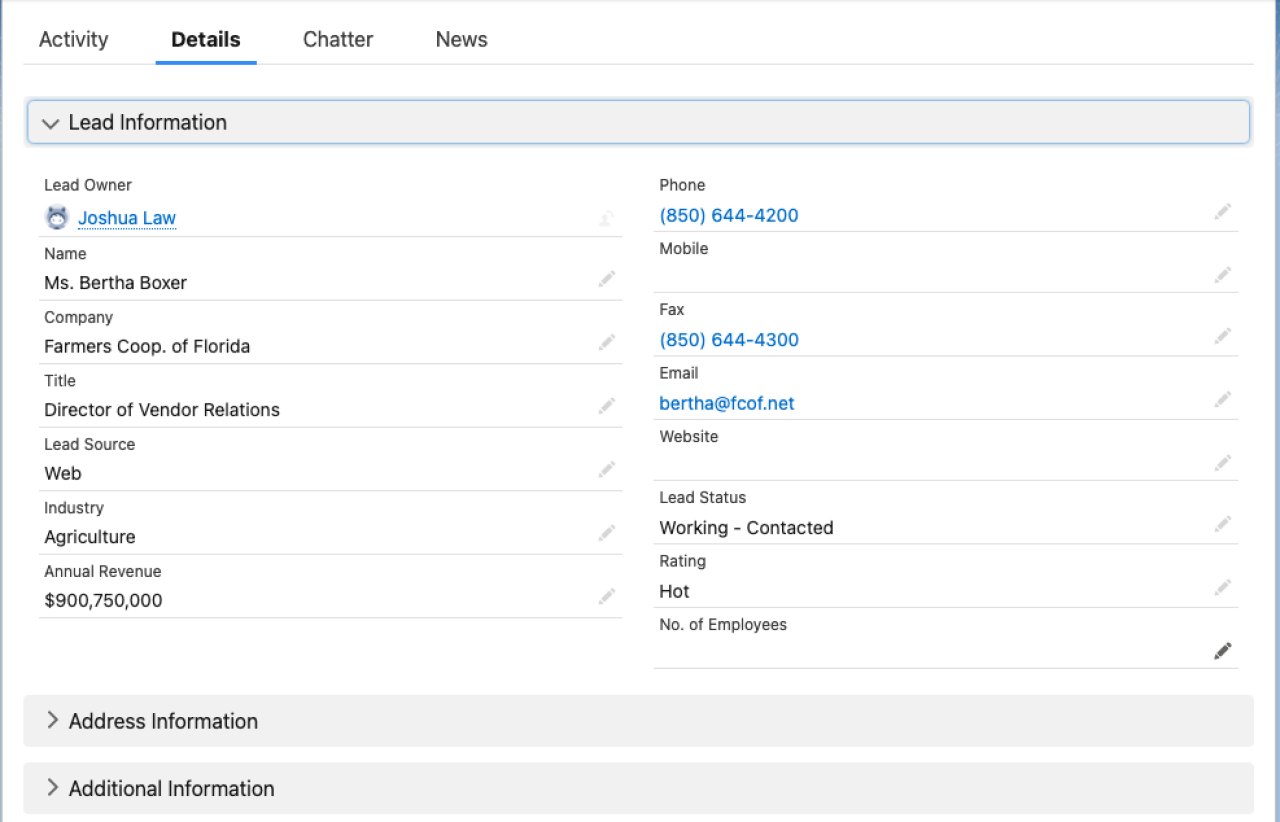The height and width of the screenshot is (822, 1280).
Task: Click the Web lead source value
Action: point(63,474)
